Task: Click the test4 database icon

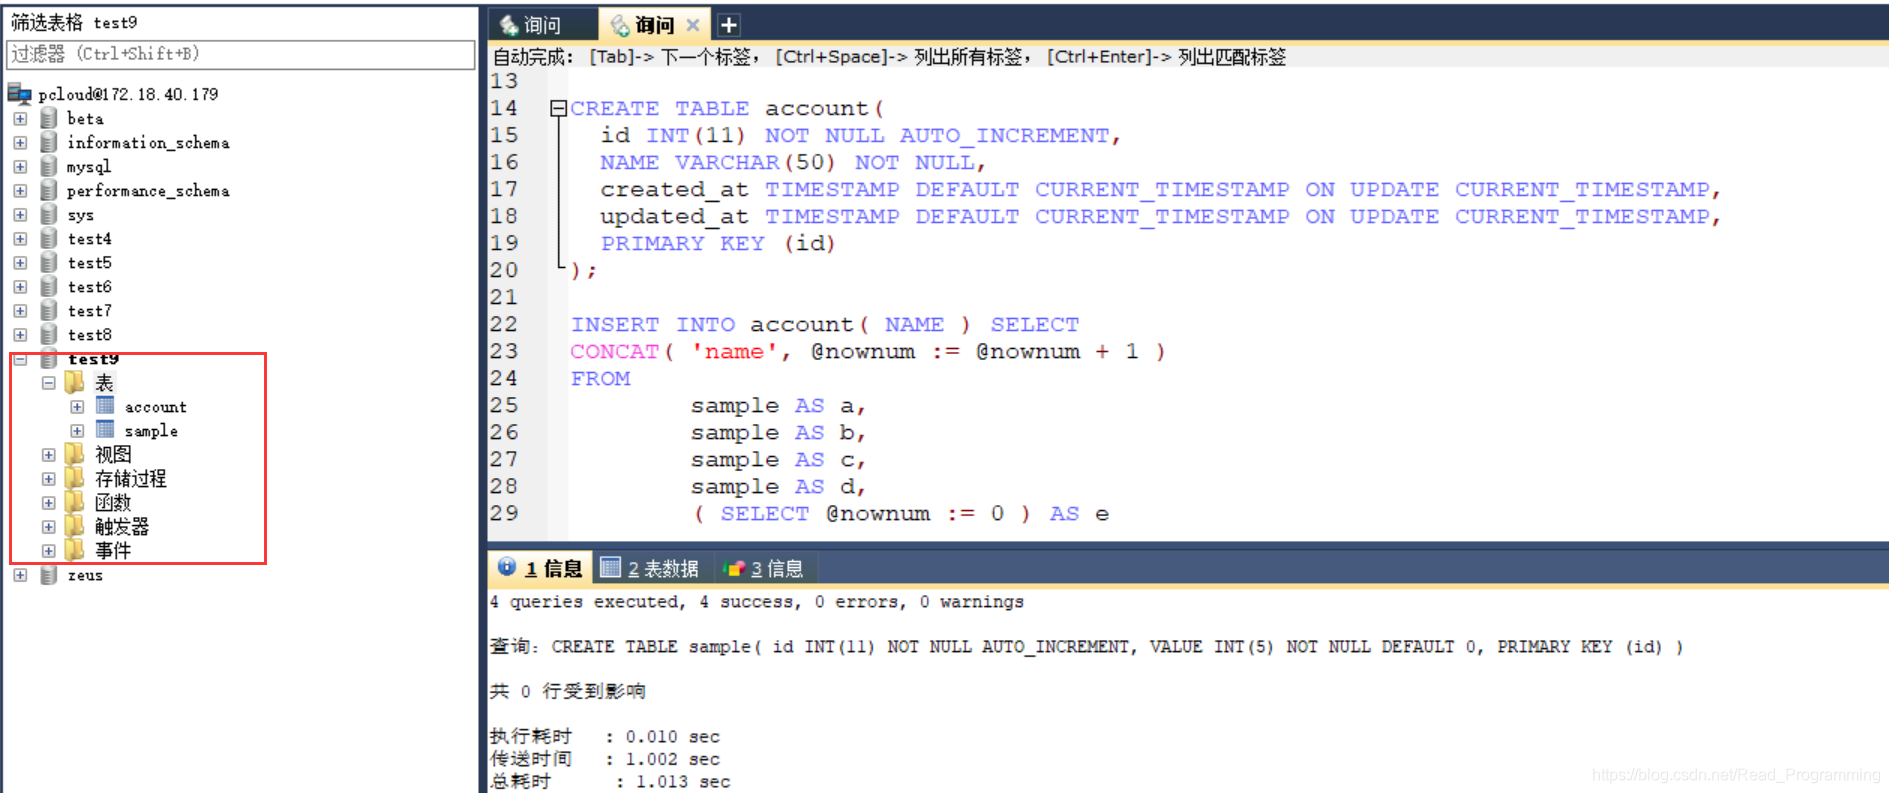Action: (48, 238)
